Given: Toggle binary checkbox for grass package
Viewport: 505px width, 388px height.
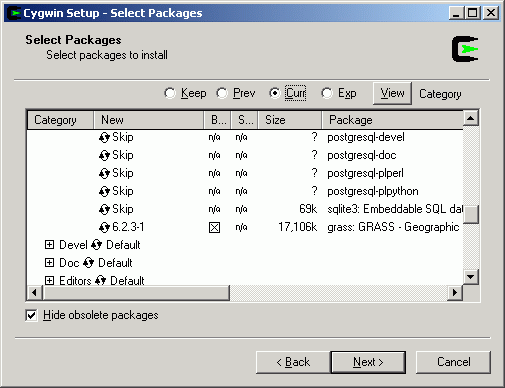Looking at the screenshot, I should [214, 228].
